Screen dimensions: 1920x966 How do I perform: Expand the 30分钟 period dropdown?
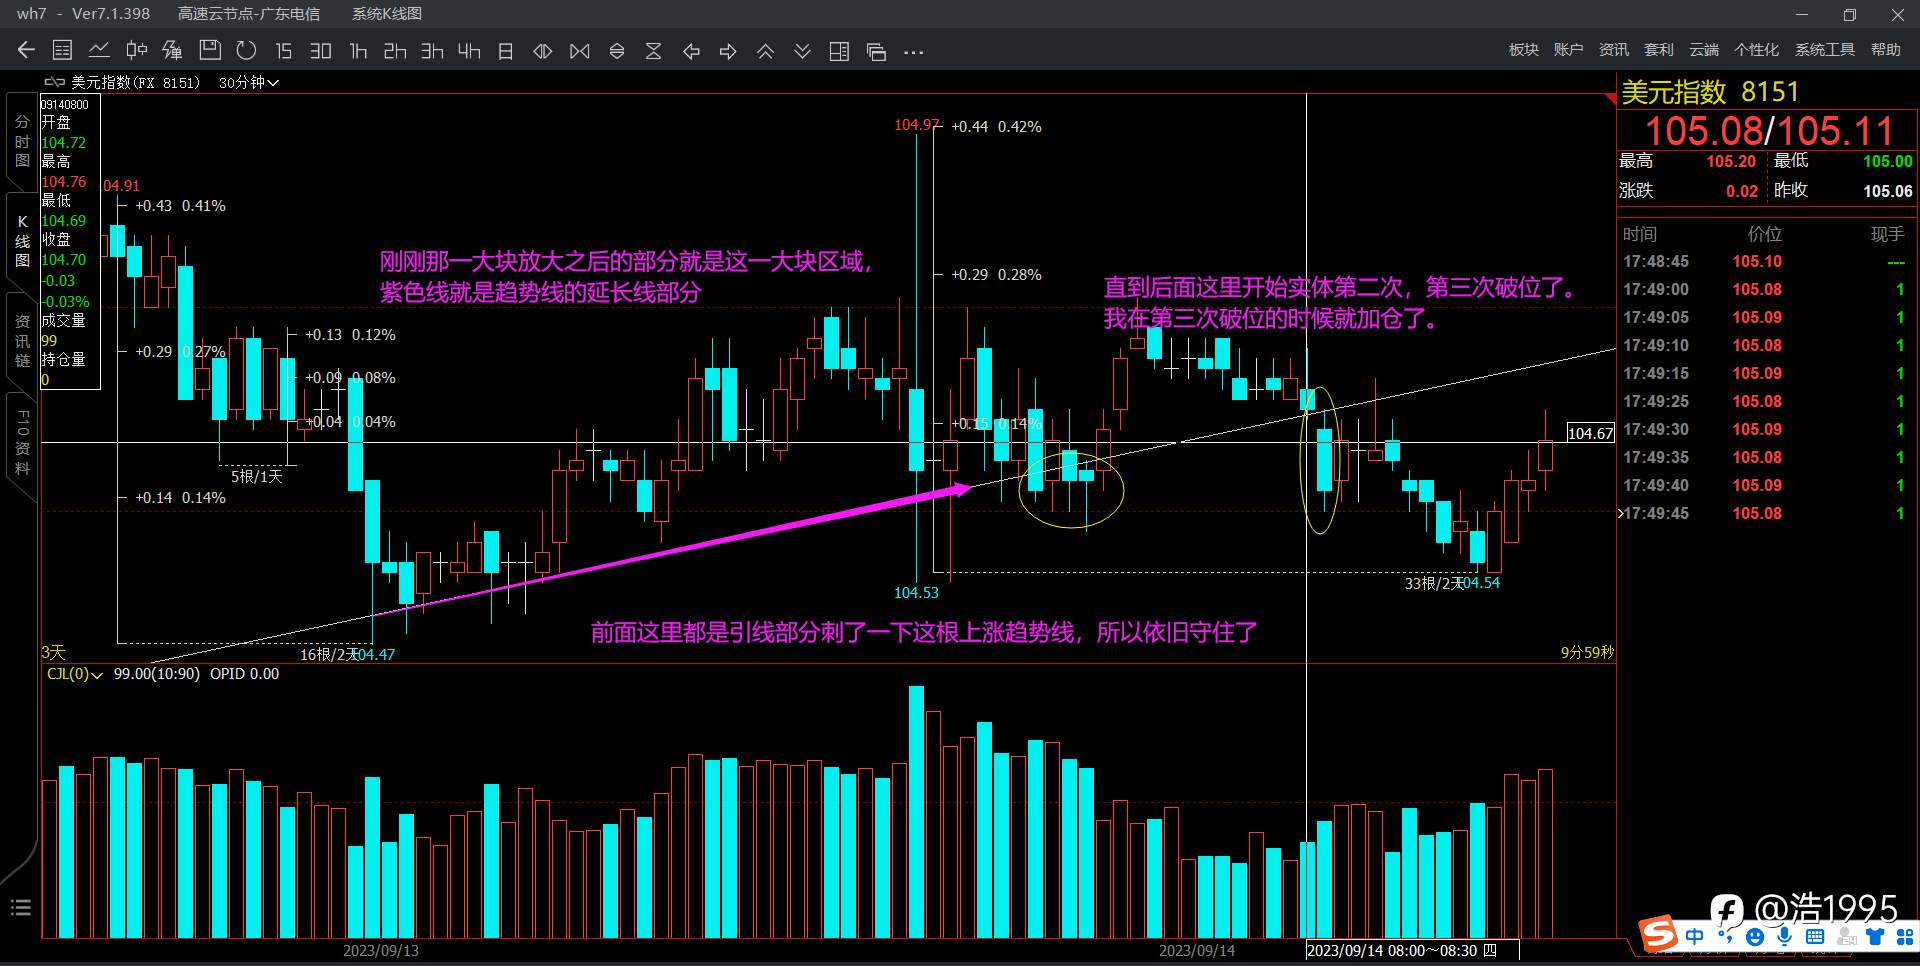pos(249,83)
